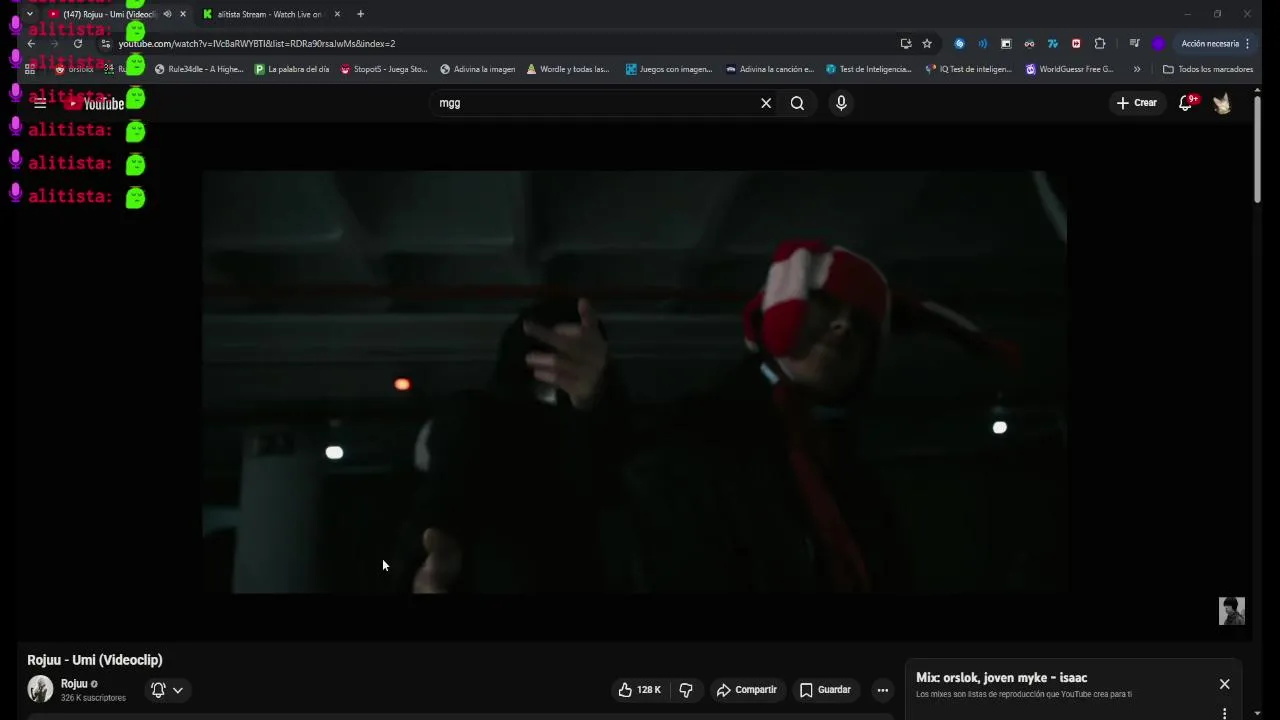Viewport: 1280px width, 720px height.
Task: Close the Mix playlist panel
Action: 1224,684
